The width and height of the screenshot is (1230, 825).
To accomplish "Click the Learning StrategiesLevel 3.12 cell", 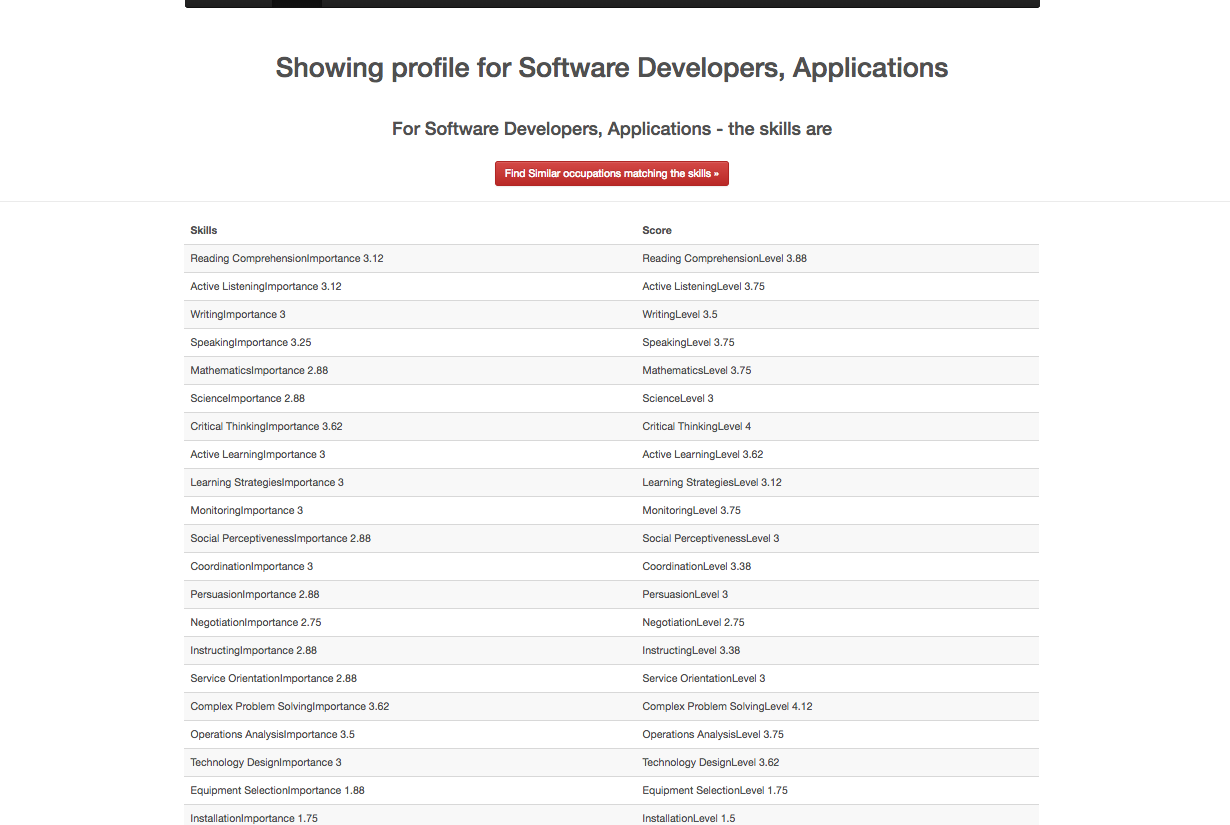I will 838,482.
